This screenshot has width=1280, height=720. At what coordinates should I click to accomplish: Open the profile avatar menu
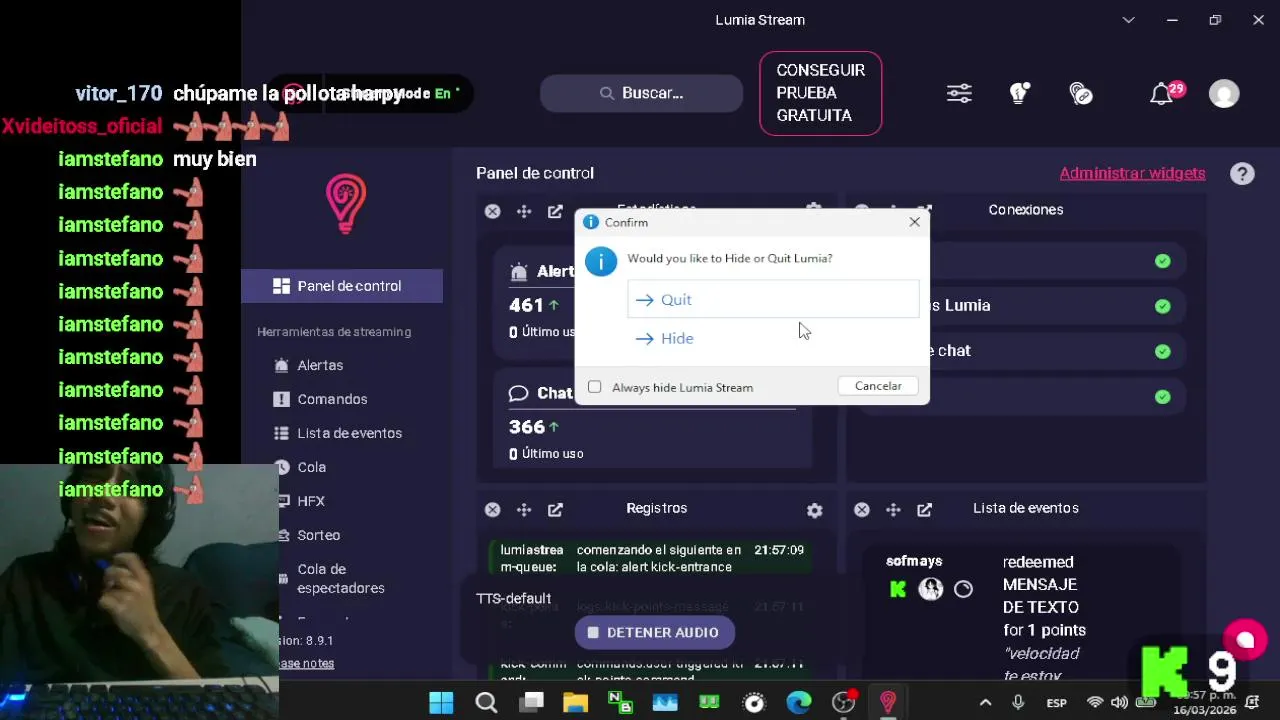(x=1224, y=94)
